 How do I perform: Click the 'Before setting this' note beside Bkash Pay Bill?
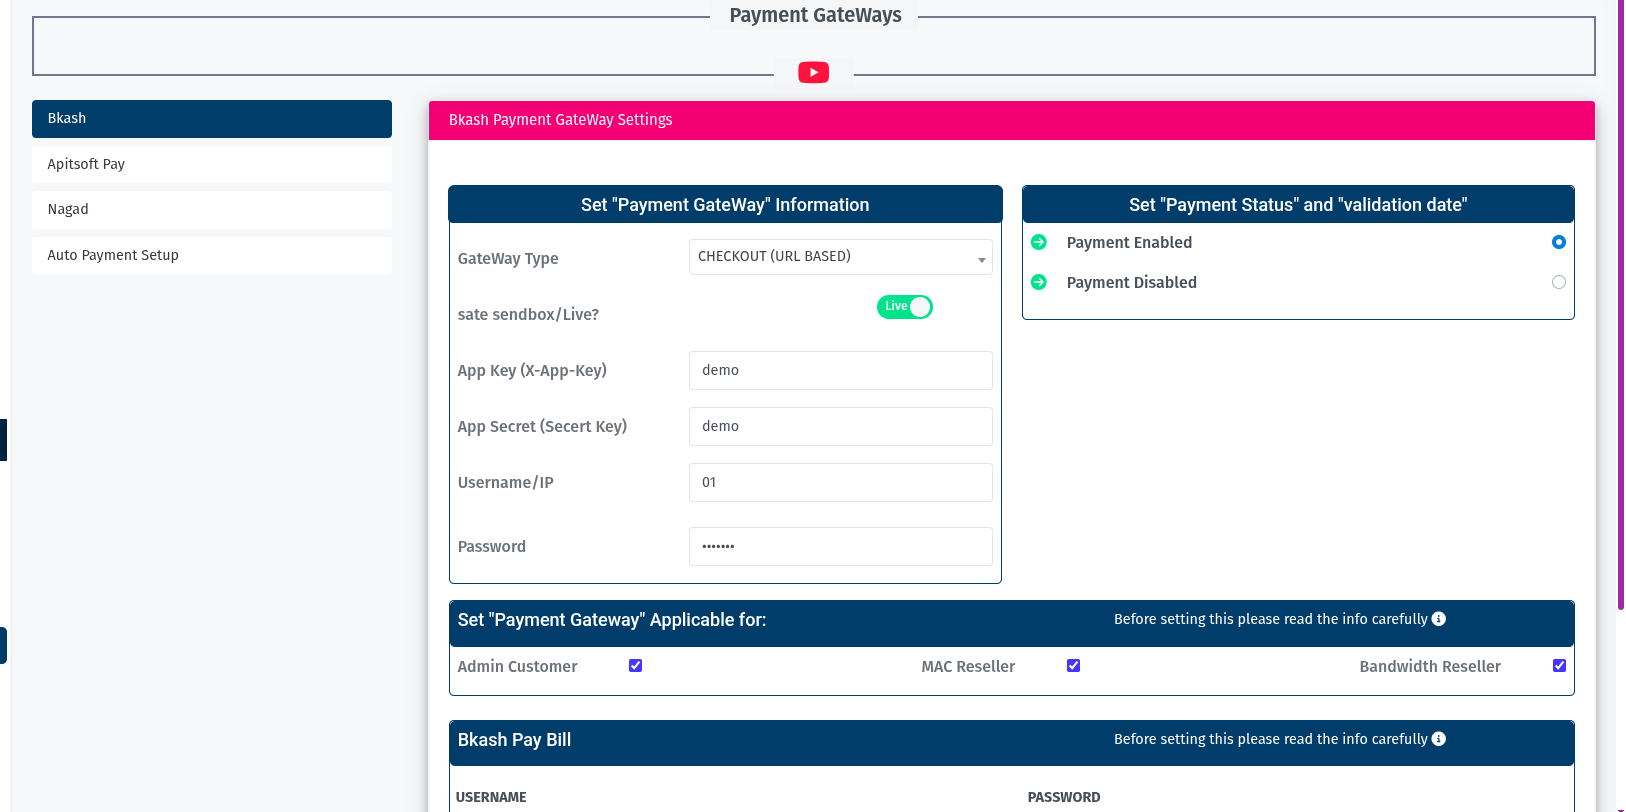(x=1271, y=739)
